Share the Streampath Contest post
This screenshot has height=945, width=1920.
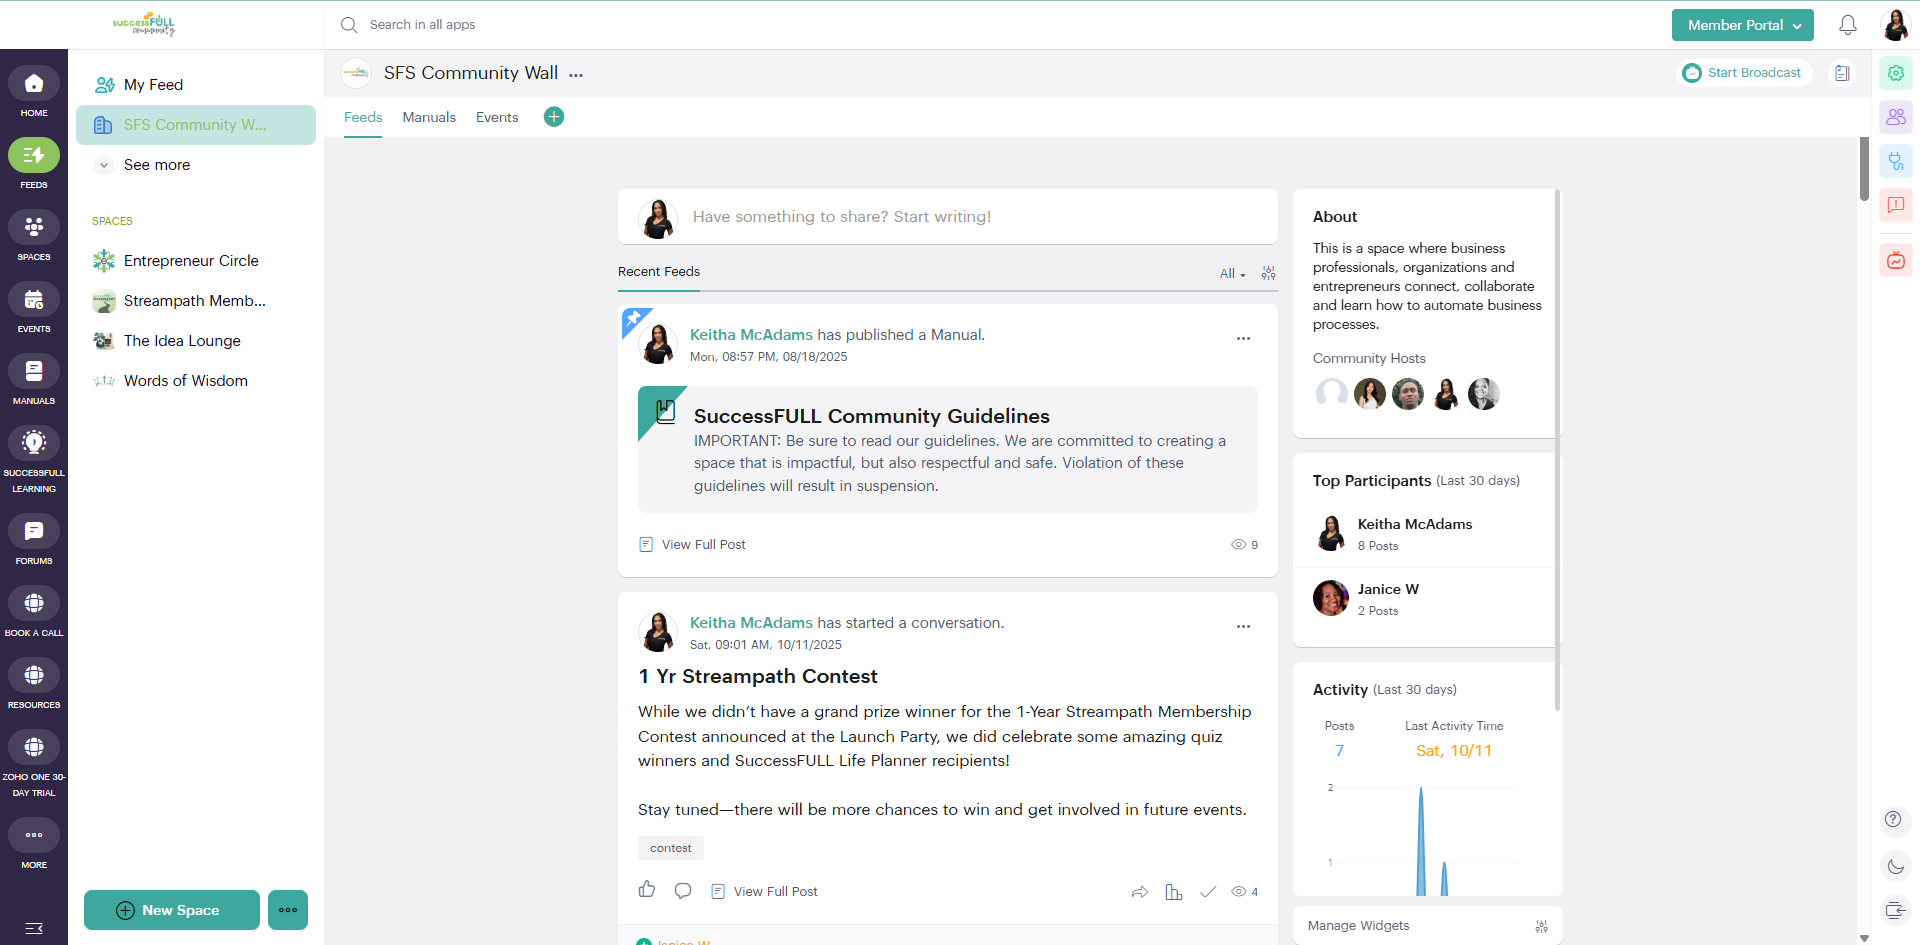1139,892
